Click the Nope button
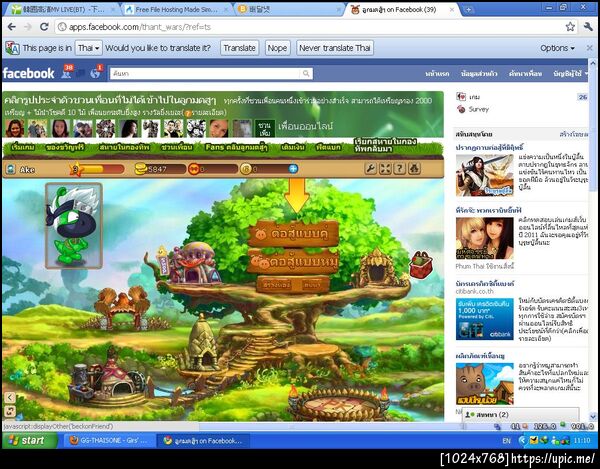Image resolution: width=600 pixels, height=469 pixels. pos(277,48)
